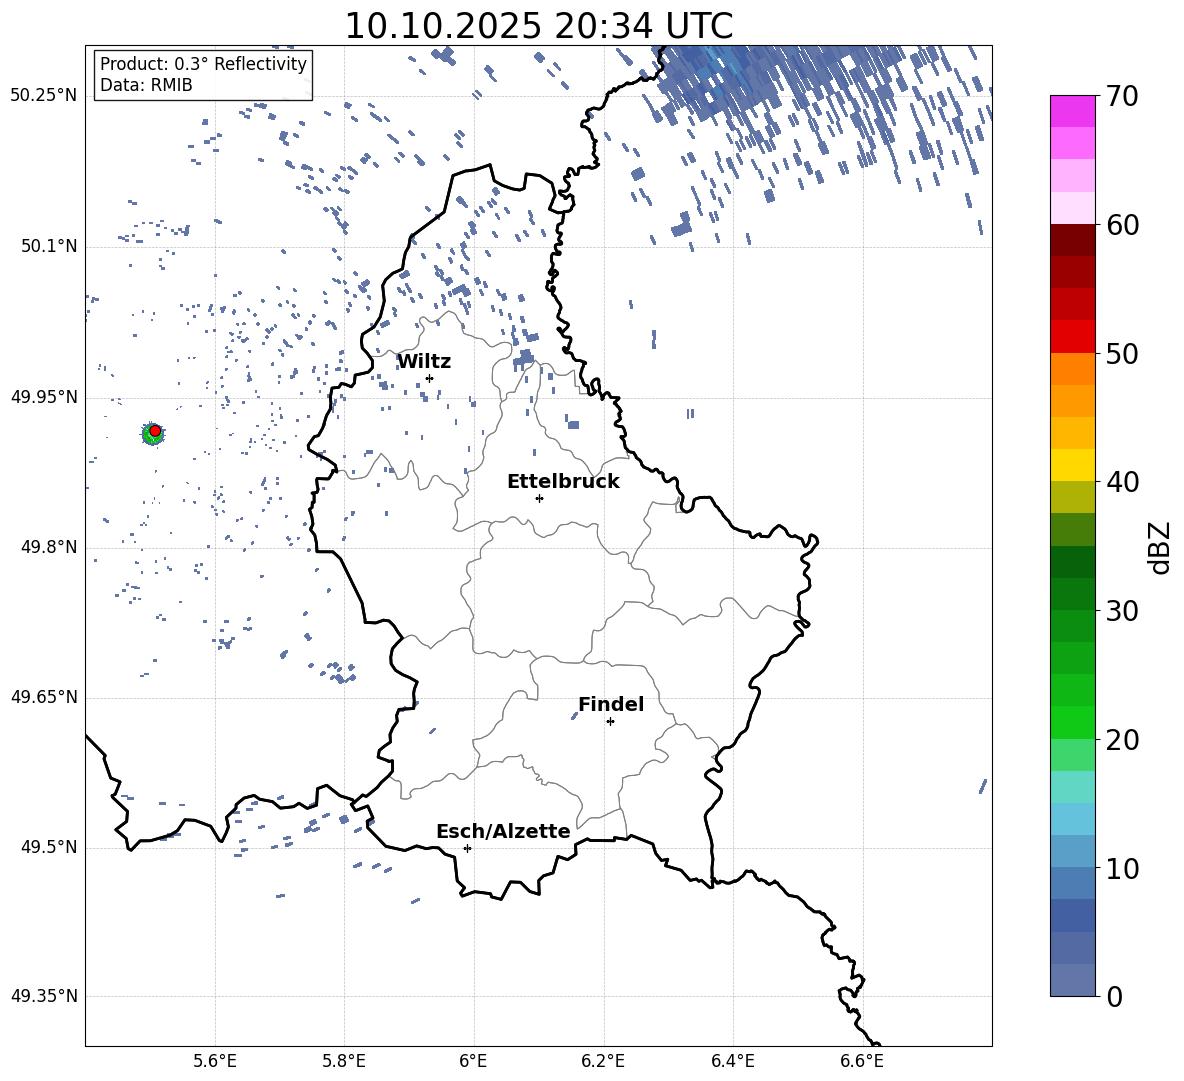Click the 49.35°N latitude label

[44, 996]
